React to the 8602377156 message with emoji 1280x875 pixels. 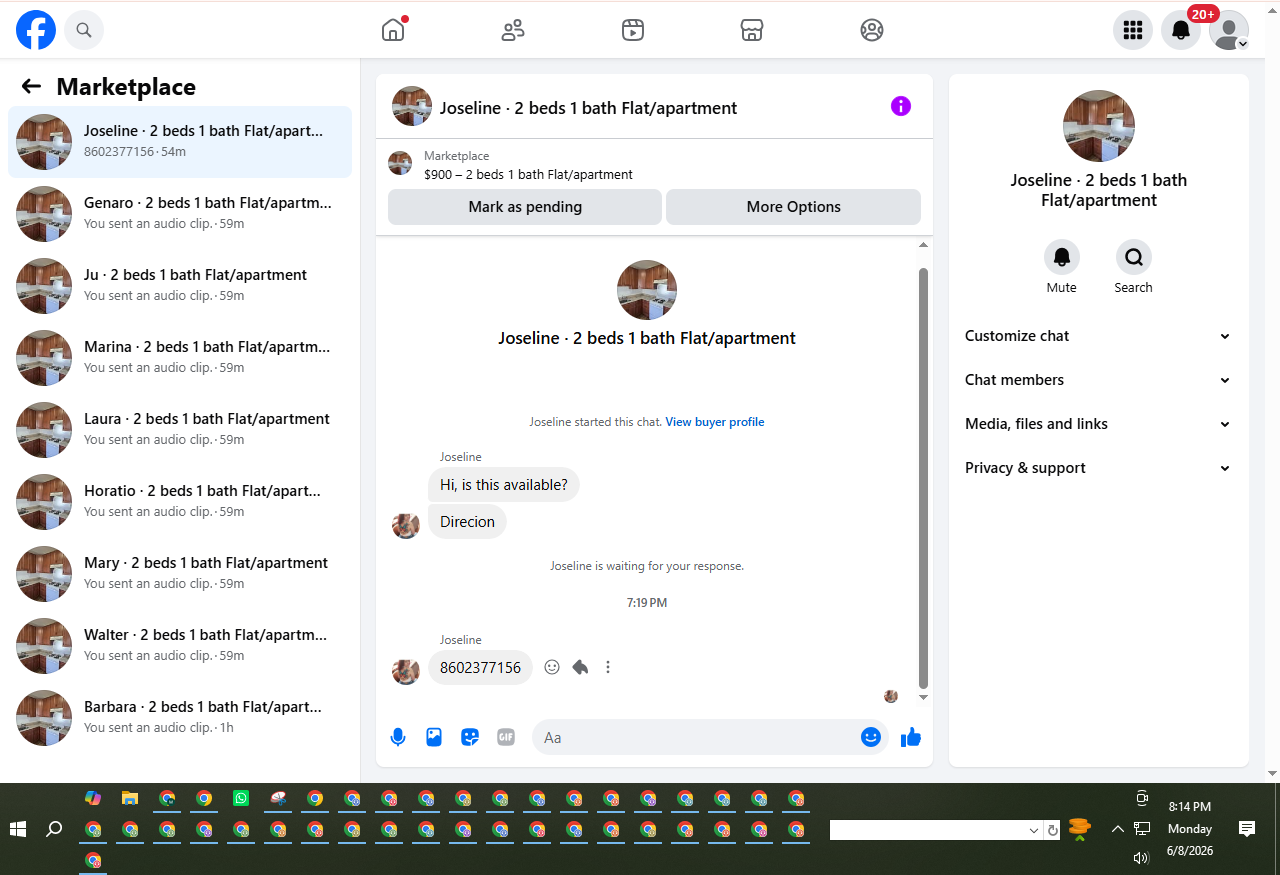(x=552, y=667)
